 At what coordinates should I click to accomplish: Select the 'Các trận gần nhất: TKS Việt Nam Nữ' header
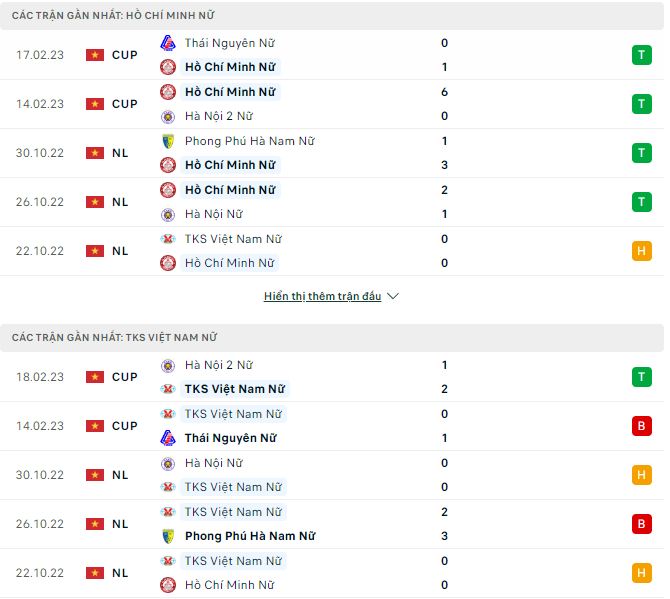coord(114,338)
